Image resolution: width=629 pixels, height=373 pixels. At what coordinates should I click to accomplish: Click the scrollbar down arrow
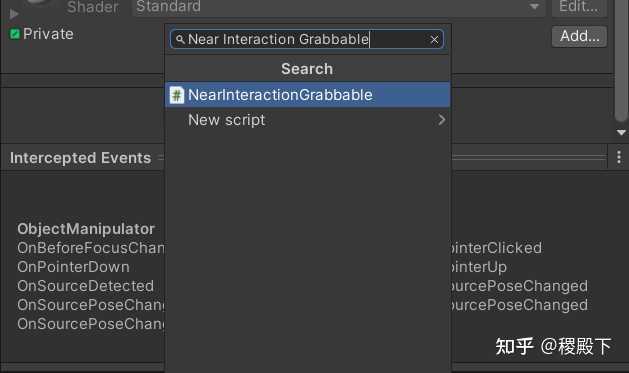621,132
